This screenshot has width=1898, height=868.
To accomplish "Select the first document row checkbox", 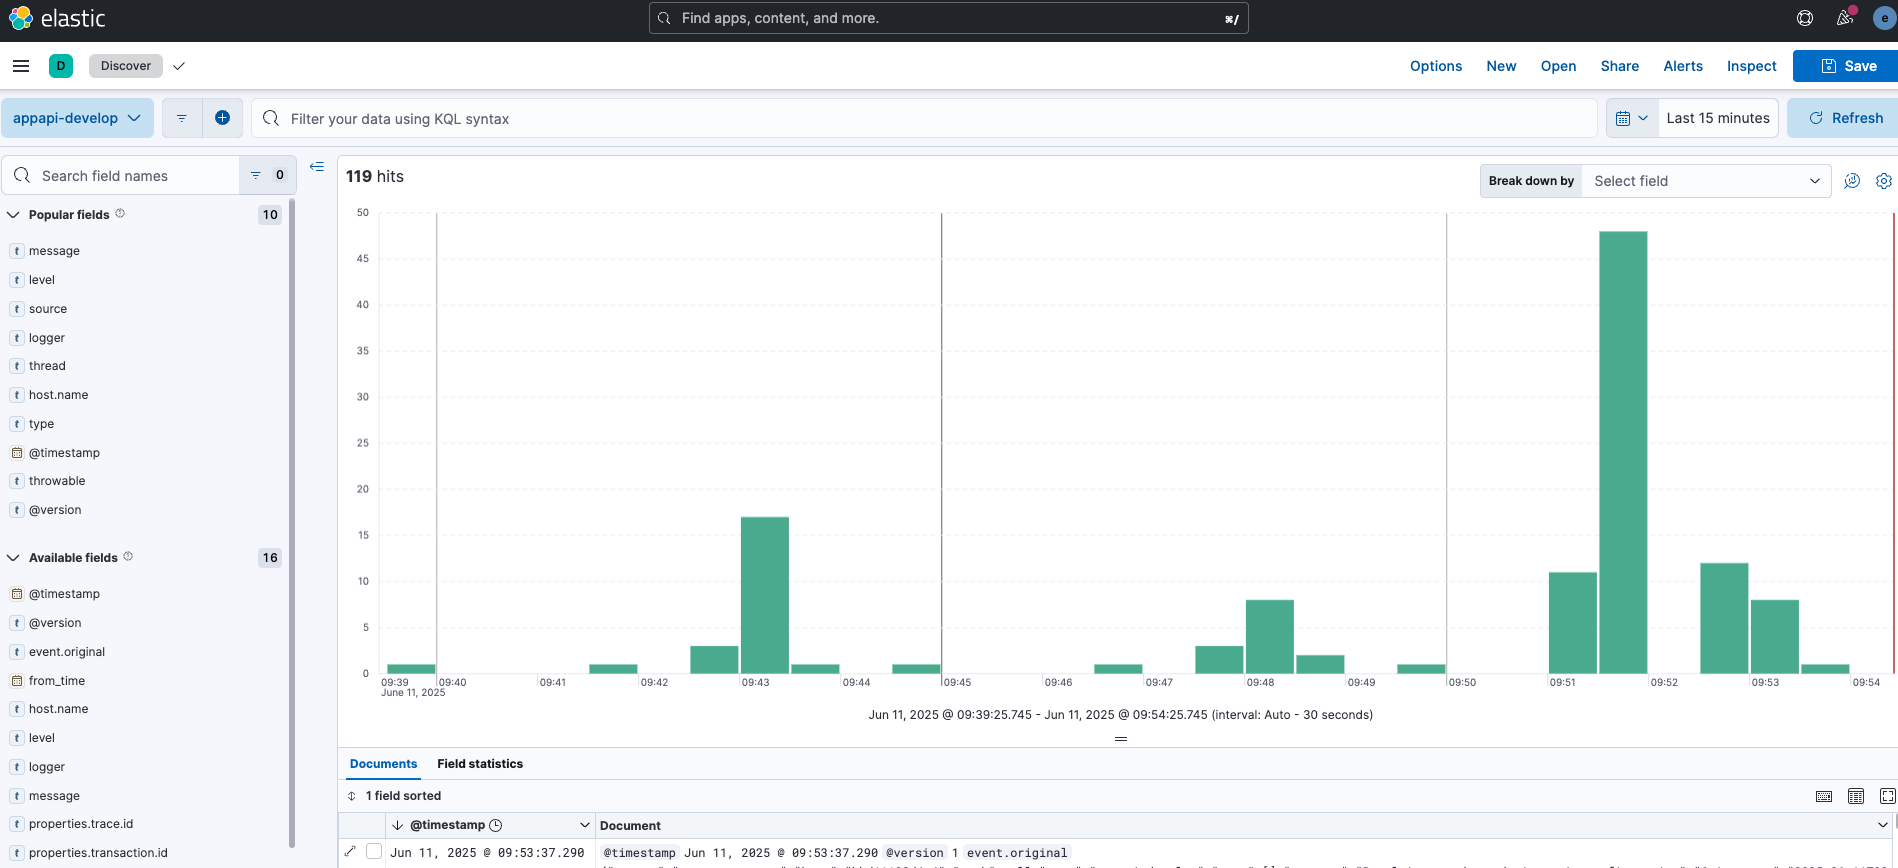I will (374, 851).
